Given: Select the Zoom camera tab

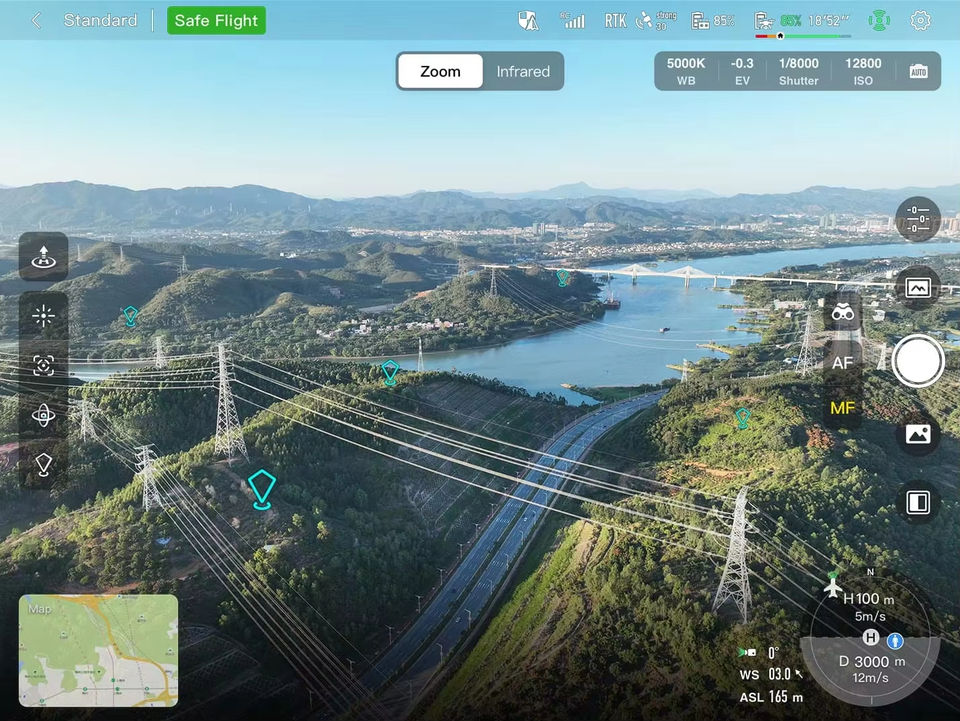Looking at the screenshot, I should coord(440,71).
